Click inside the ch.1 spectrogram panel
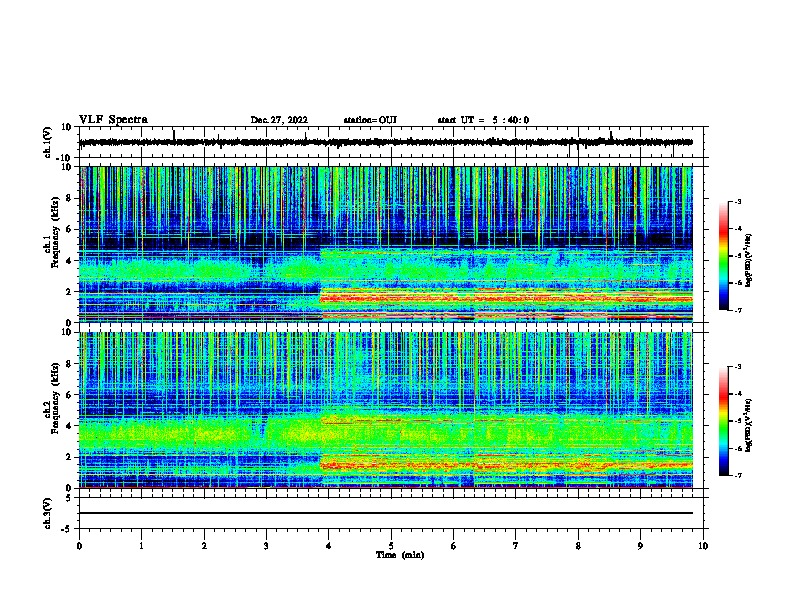This screenshot has width=792, height=612. pos(386,244)
